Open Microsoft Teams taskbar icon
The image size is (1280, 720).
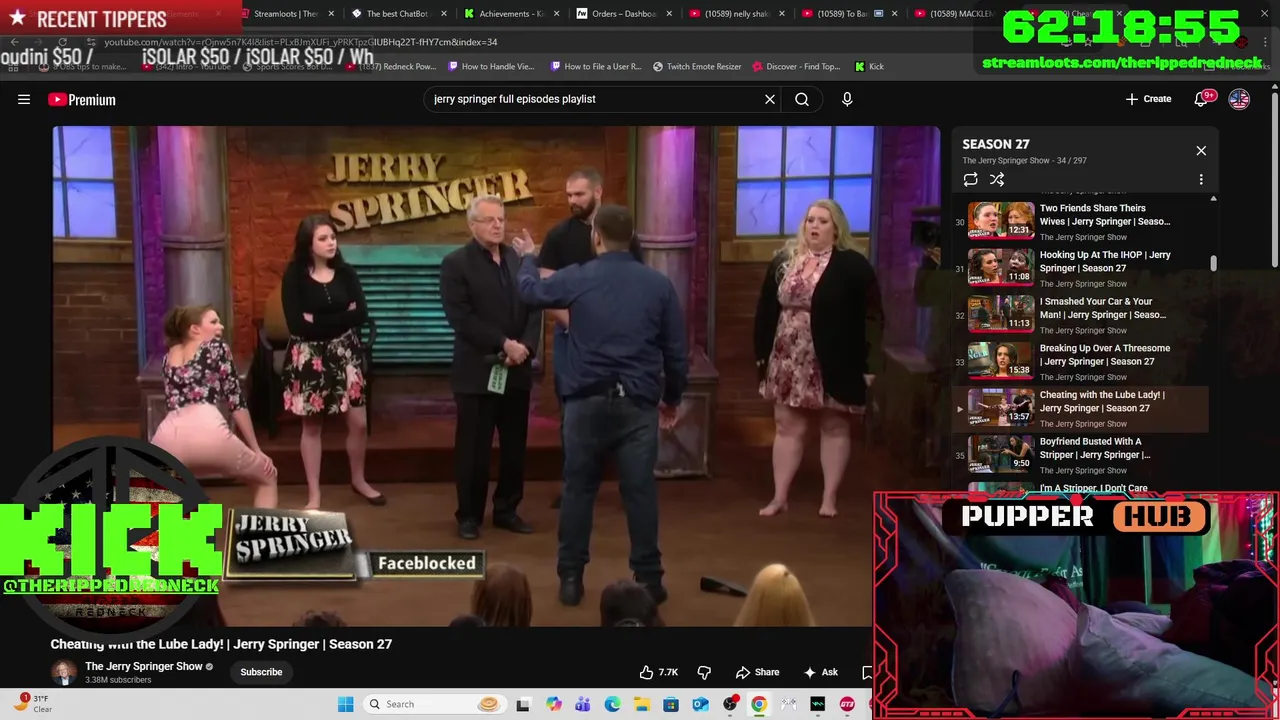click(x=583, y=704)
